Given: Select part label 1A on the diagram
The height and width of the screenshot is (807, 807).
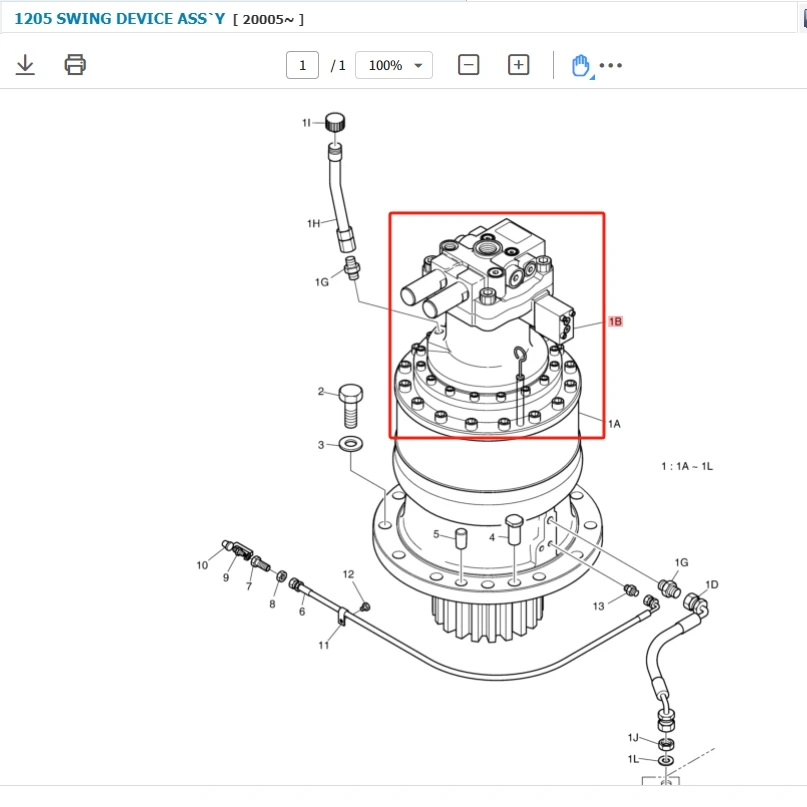Looking at the screenshot, I should click(614, 424).
